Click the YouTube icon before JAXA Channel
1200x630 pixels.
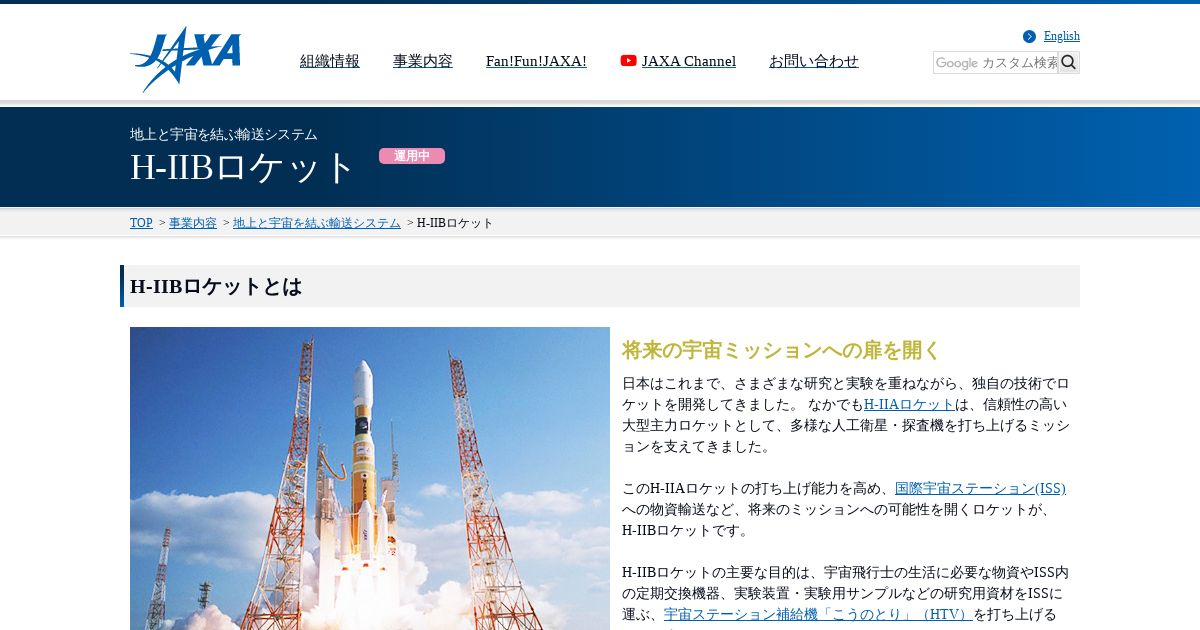click(629, 61)
